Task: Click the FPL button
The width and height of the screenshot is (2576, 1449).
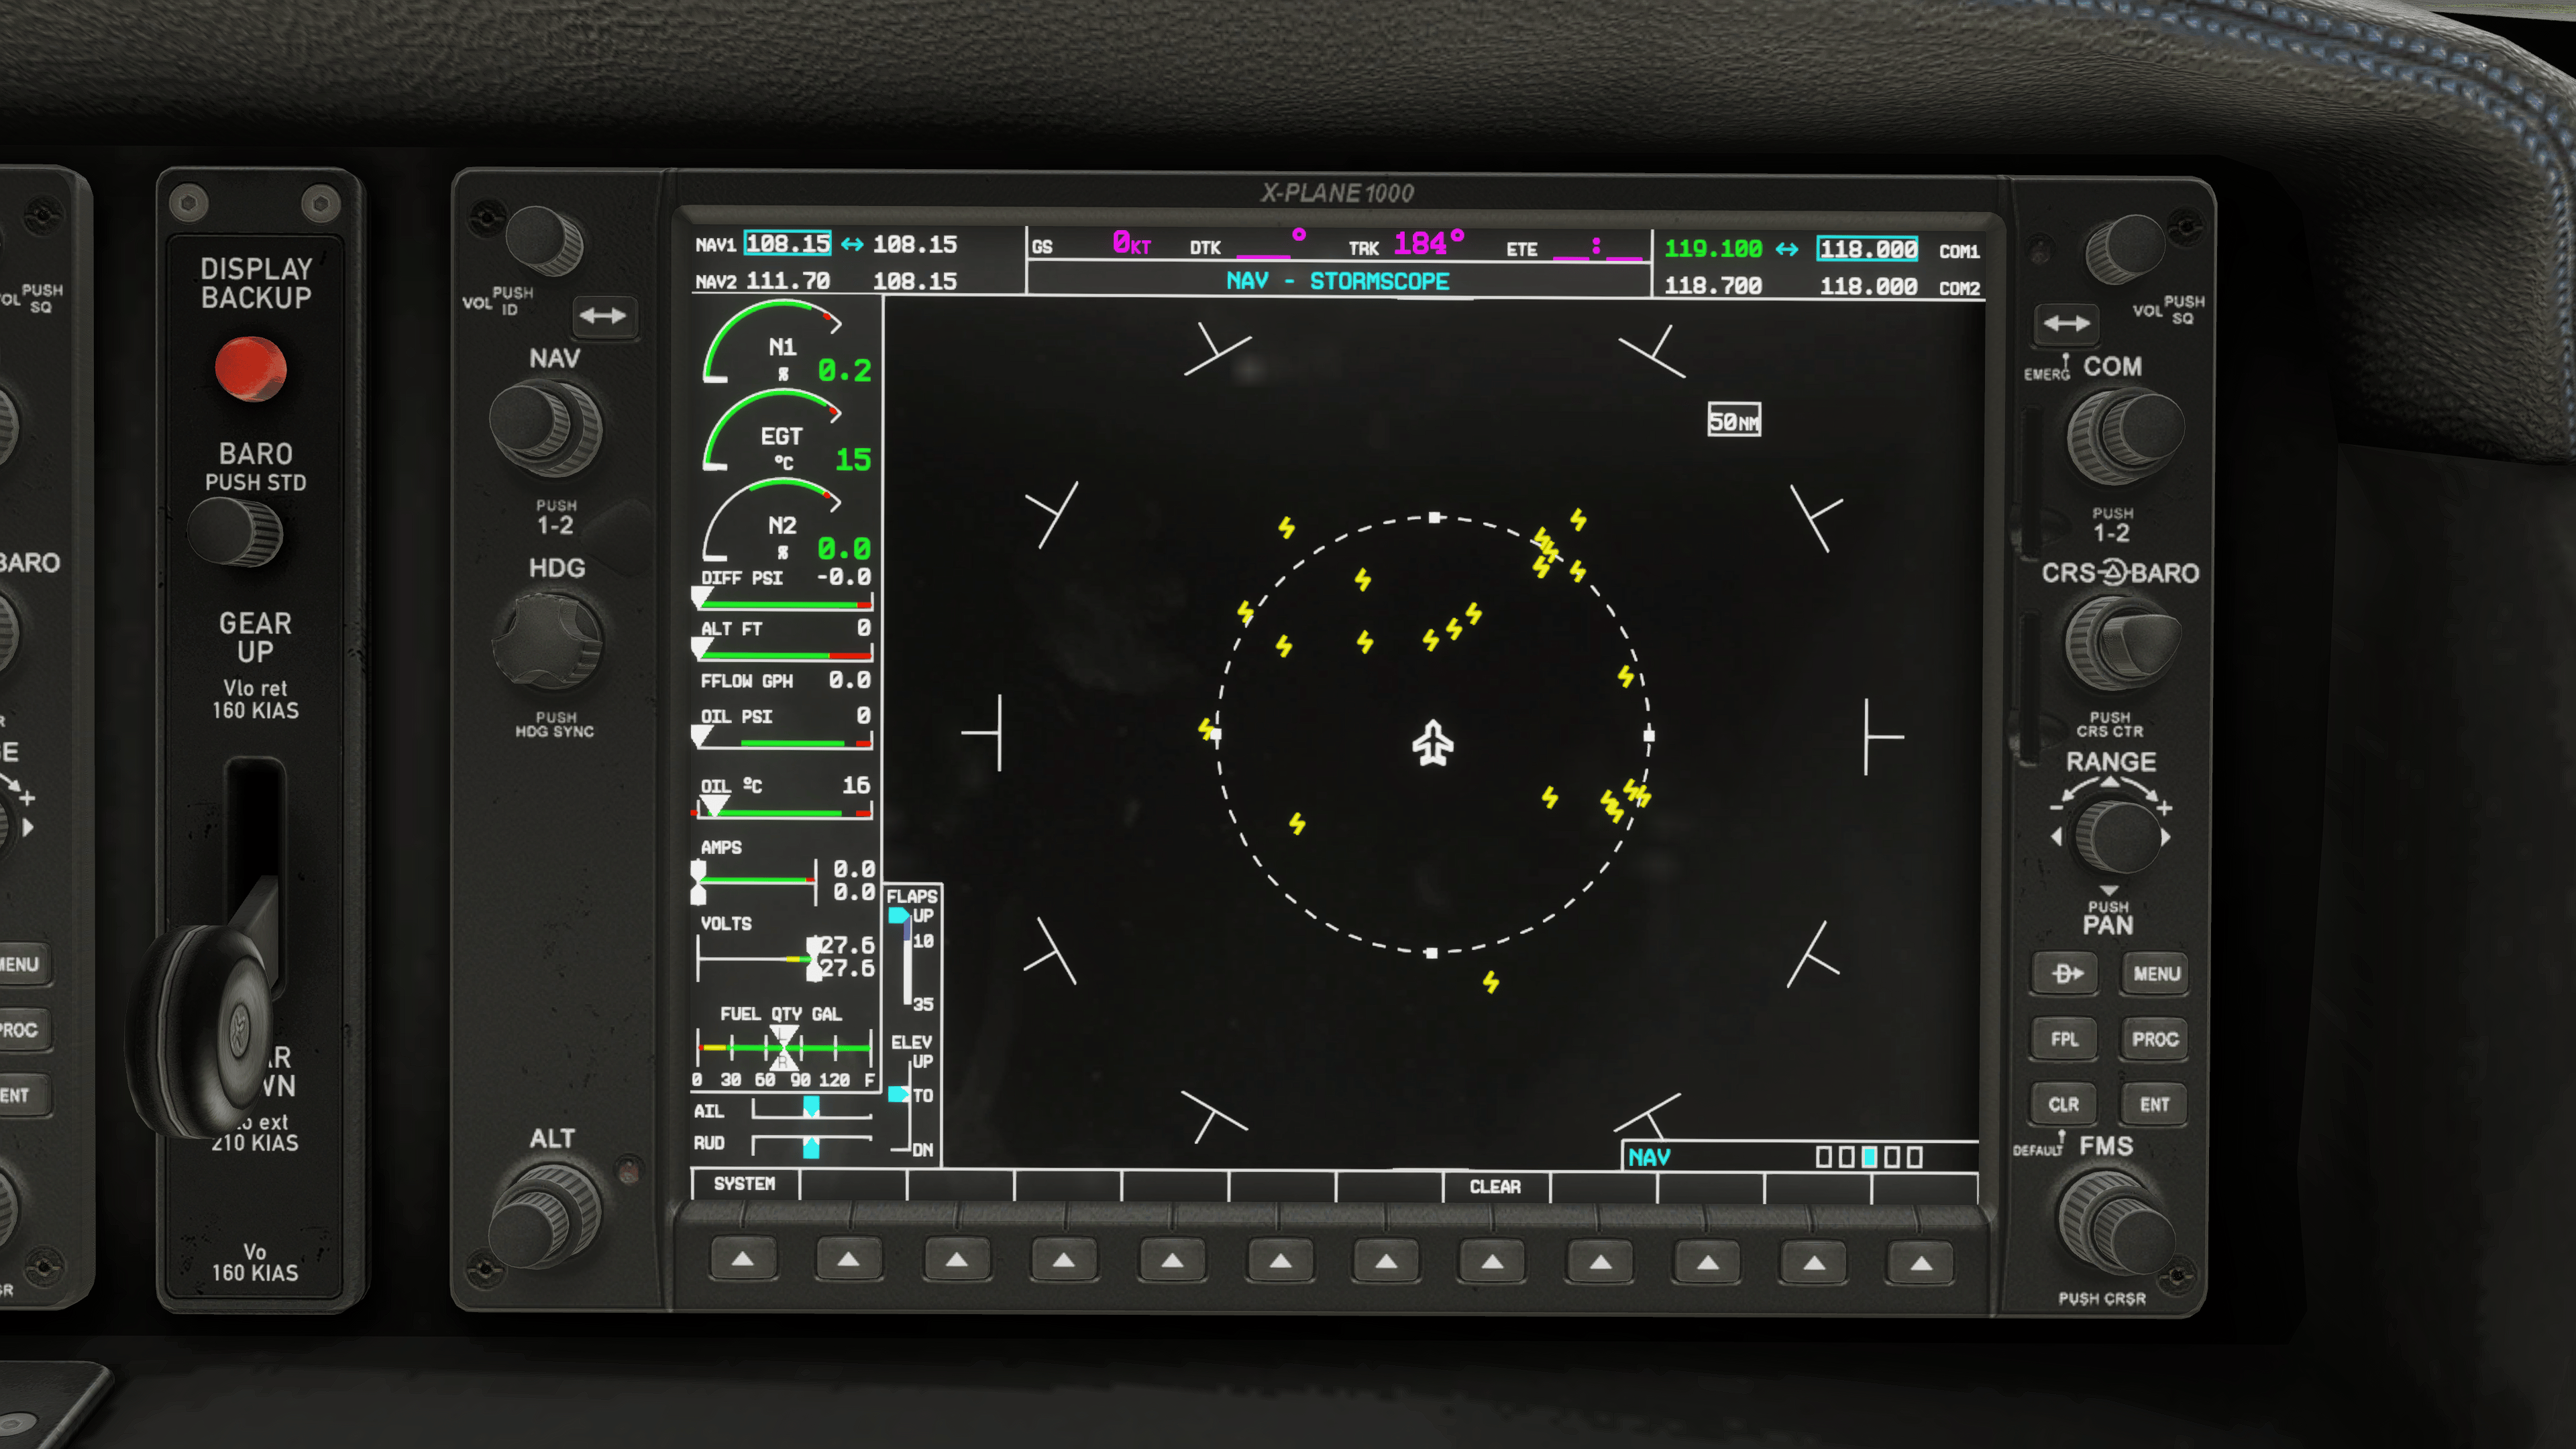Action: [2064, 1039]
